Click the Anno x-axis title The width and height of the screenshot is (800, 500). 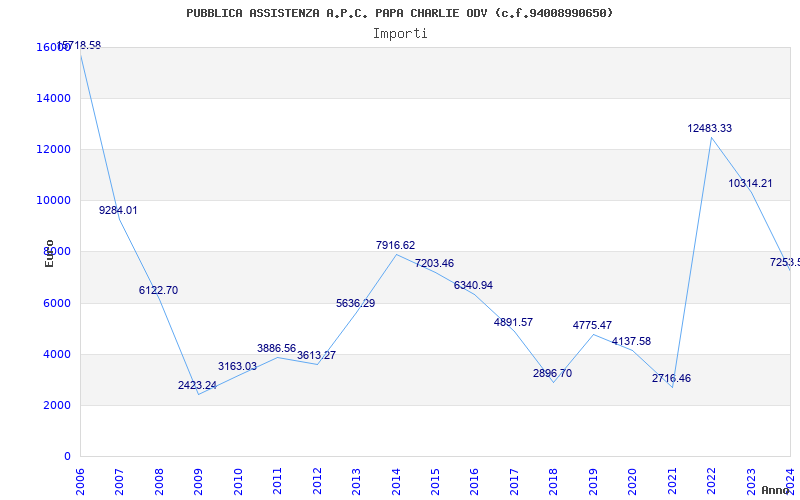click(775, 490)
